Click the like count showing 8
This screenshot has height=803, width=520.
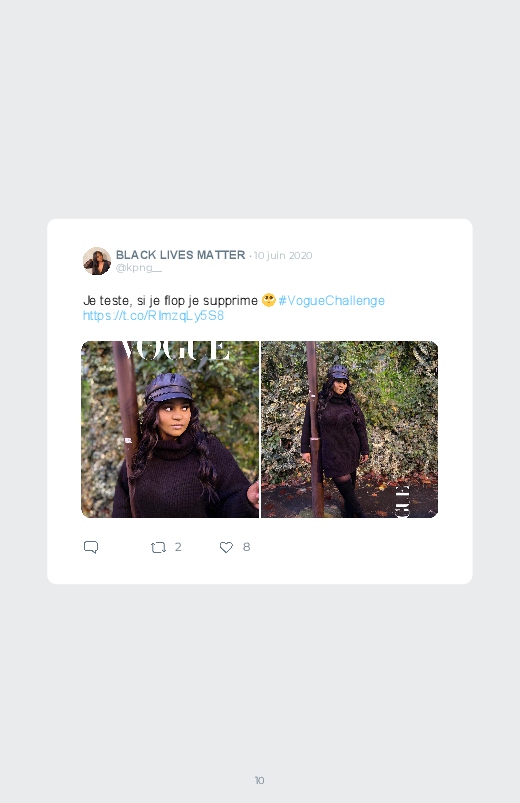[246, 546]
